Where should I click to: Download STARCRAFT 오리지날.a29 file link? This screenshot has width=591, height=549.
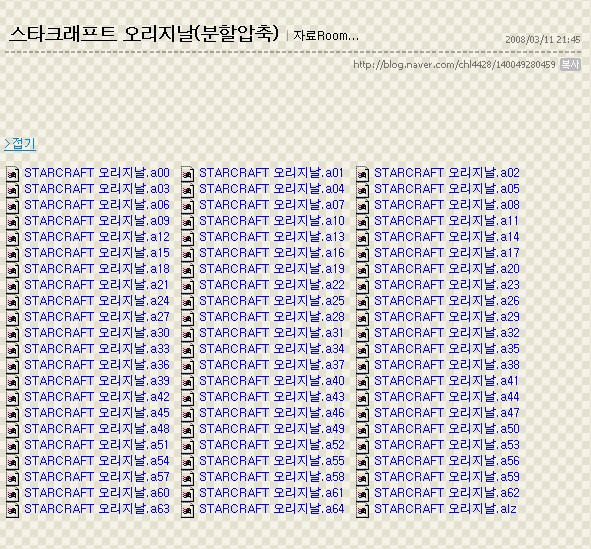447,317
